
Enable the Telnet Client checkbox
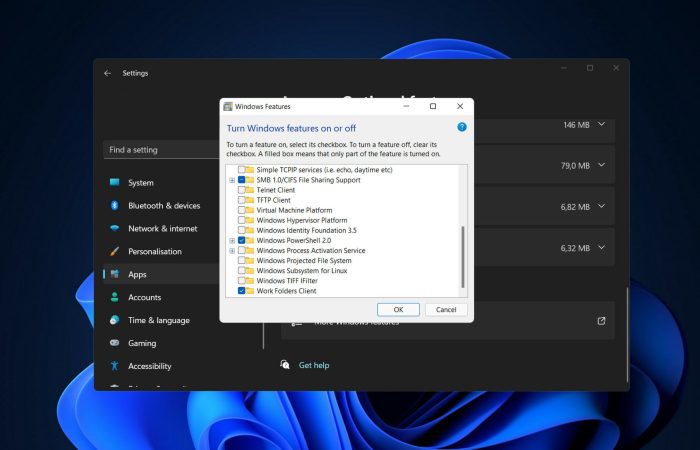(241, 190)
